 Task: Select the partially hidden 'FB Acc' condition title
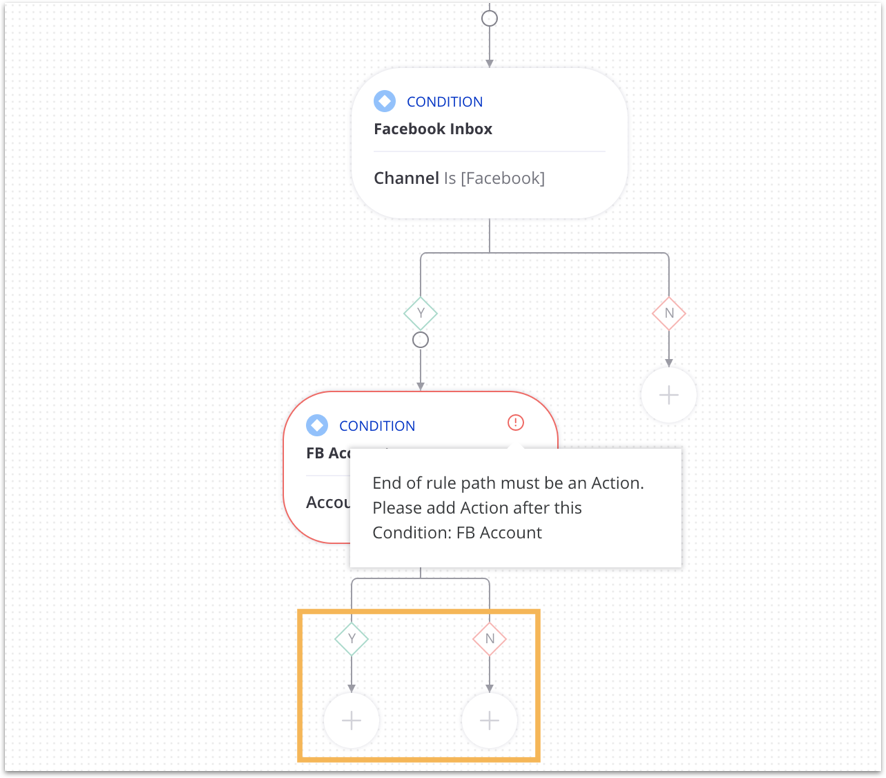[328, 453]
